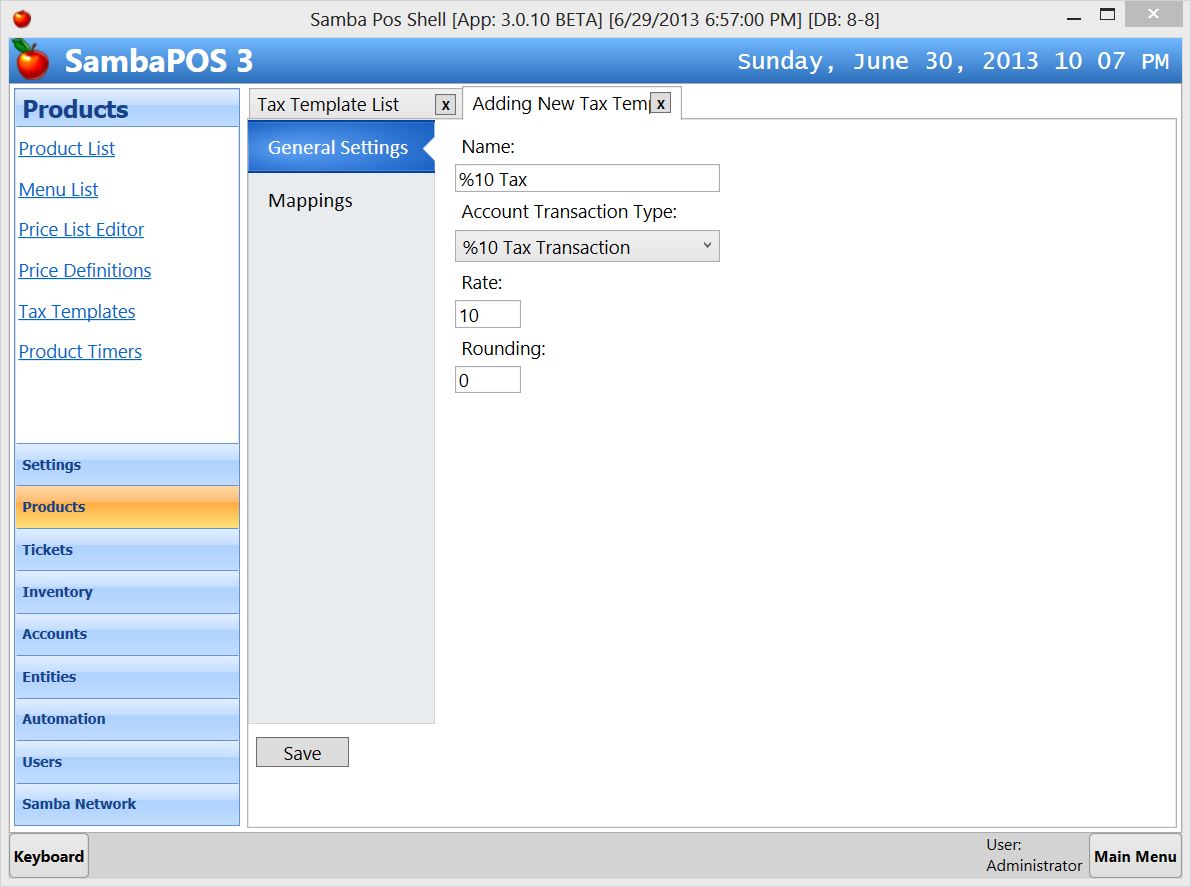Switch to the Tax Template List tab
Image resolution: width=1191 pixels, height=887 pixels.
340,104
